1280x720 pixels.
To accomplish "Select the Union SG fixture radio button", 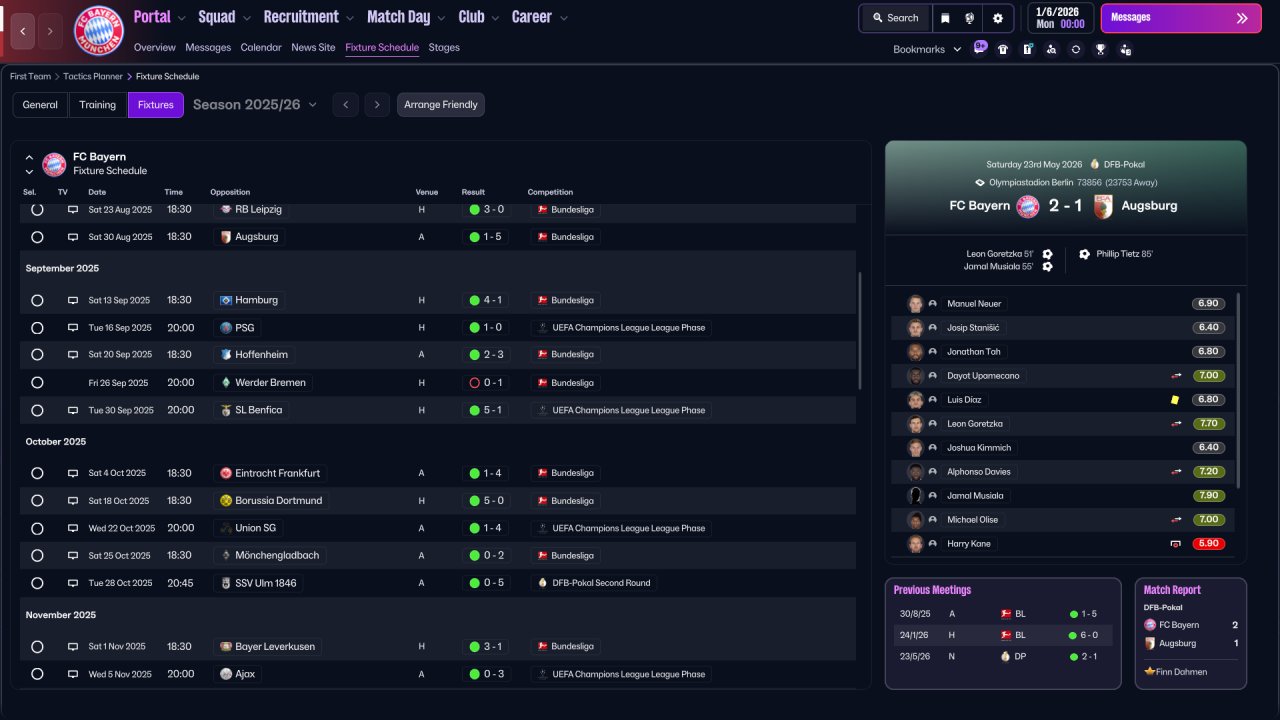I will (37, 528).
